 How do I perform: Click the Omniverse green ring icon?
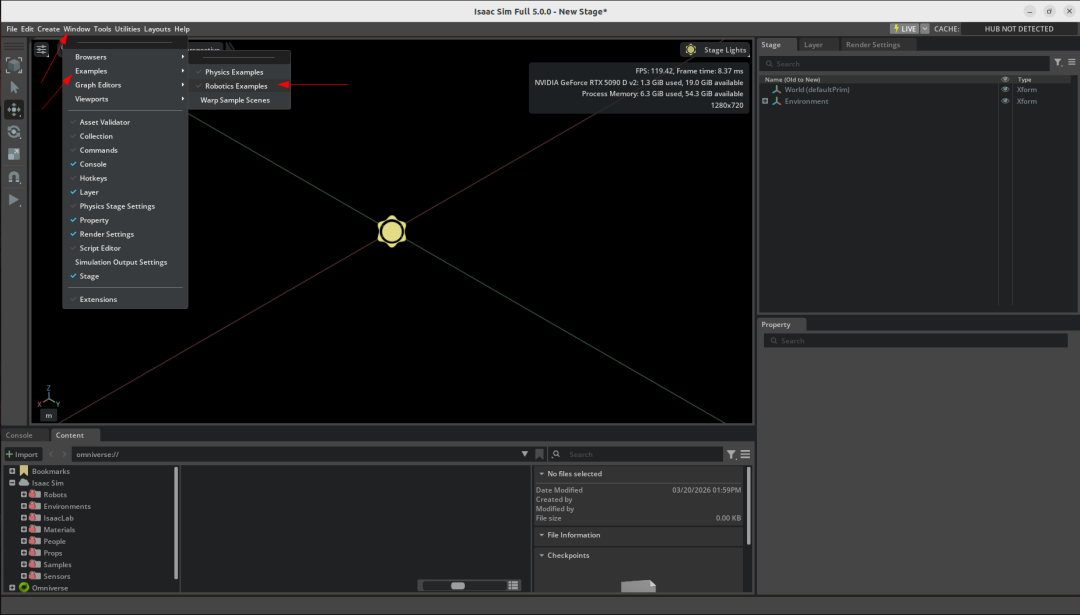[x=24, y=587]
